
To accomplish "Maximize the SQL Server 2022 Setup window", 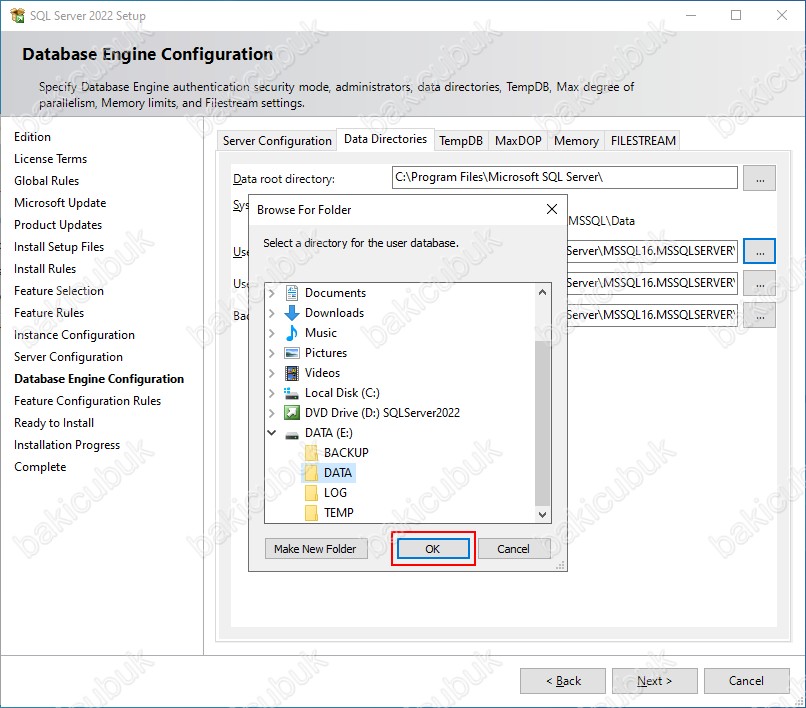I will point(736,15).
